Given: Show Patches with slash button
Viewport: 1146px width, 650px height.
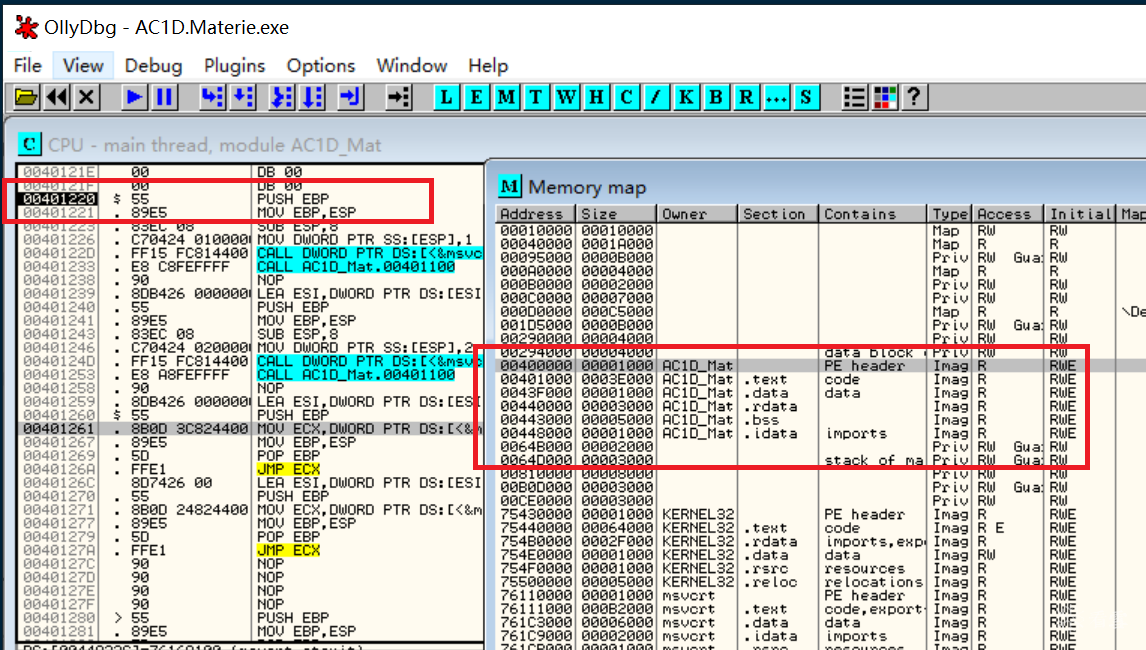Looking at the screenshot, I should [656, 97].
